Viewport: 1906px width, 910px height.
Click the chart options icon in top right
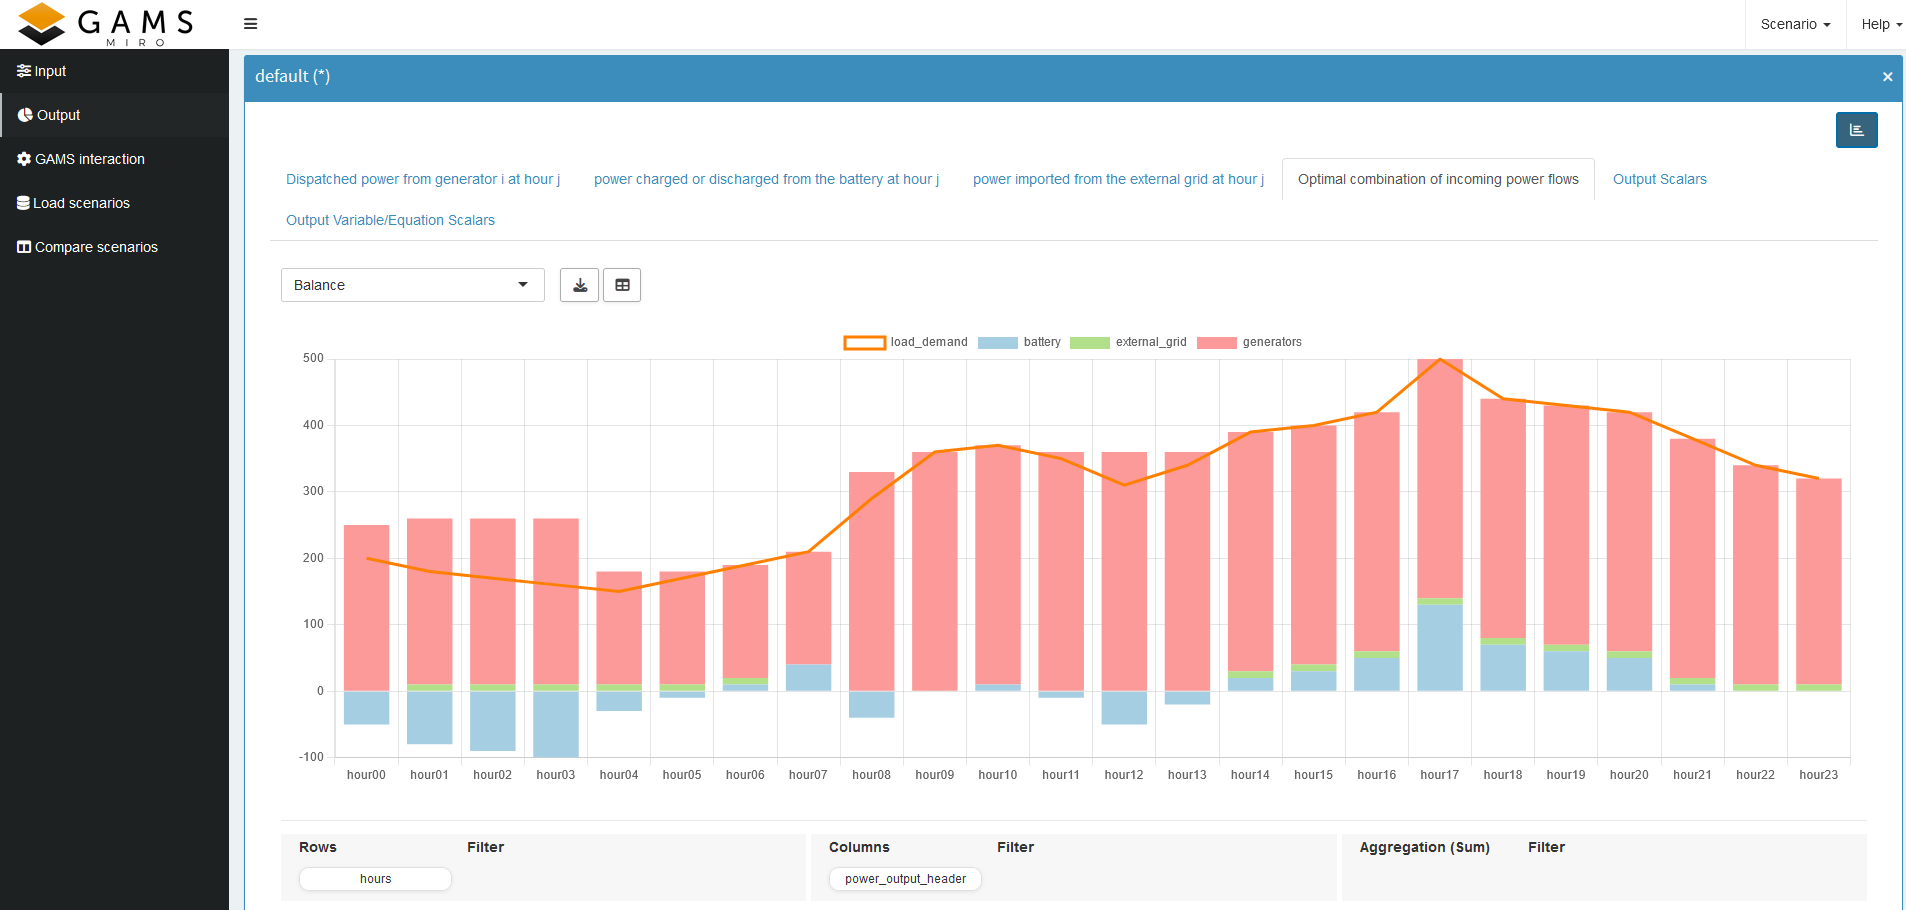(1856, 129)
